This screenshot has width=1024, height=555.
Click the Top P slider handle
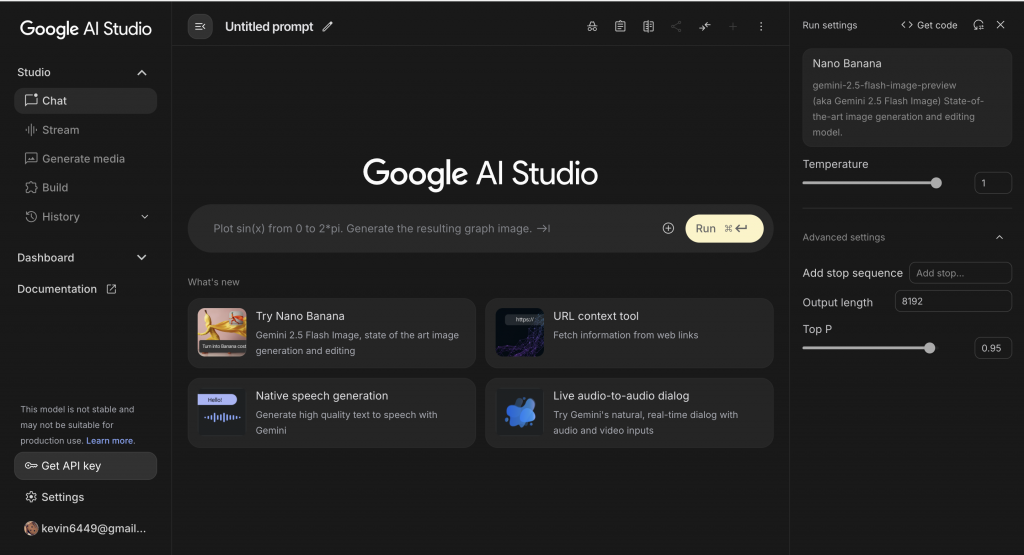(x=929, y=348)
